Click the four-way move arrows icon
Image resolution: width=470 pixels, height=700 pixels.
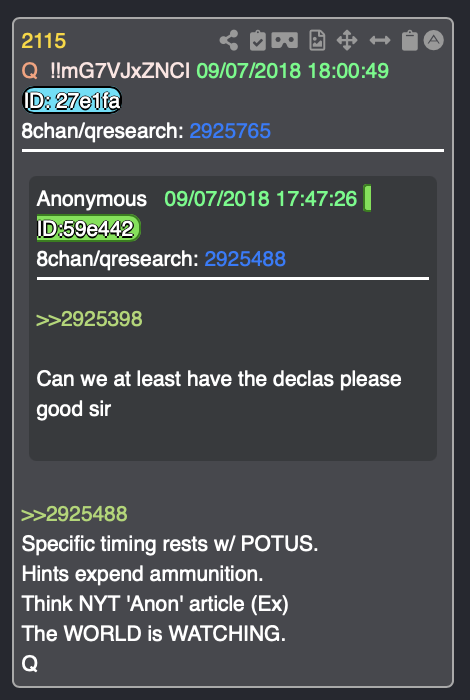(347, 41)
